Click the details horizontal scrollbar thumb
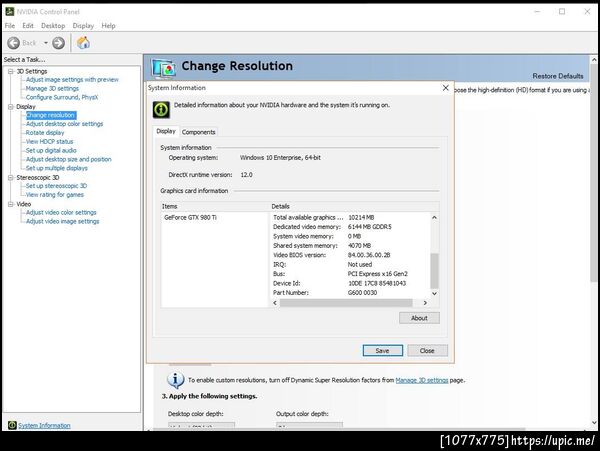The width and height of the screenshot is (600, 451). click(x=346, y=303)
